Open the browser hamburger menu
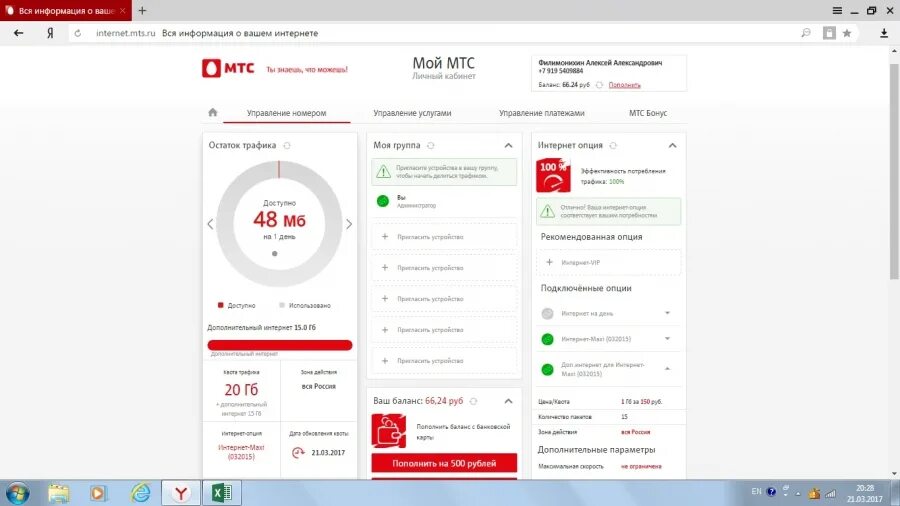Viewport: 900px width, 506px height. (837, 10)
